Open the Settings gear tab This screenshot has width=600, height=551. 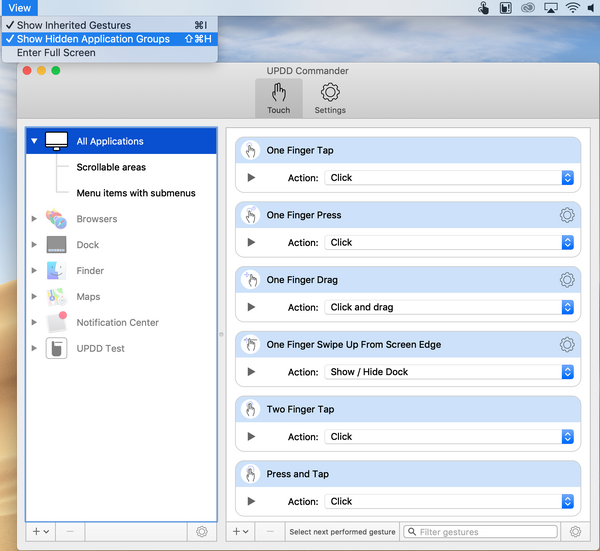coord(330,98)
